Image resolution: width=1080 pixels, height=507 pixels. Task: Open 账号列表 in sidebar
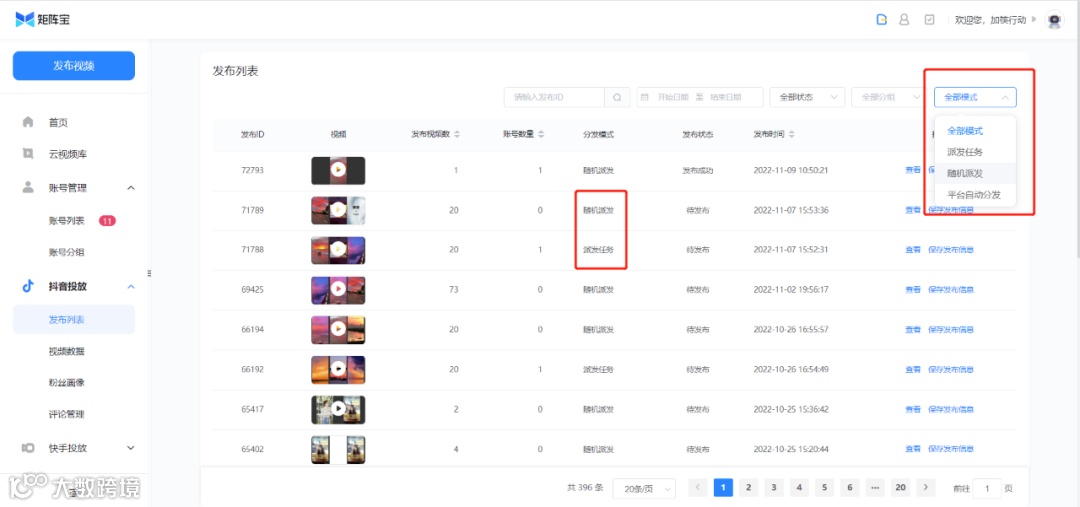coord(67,221)
